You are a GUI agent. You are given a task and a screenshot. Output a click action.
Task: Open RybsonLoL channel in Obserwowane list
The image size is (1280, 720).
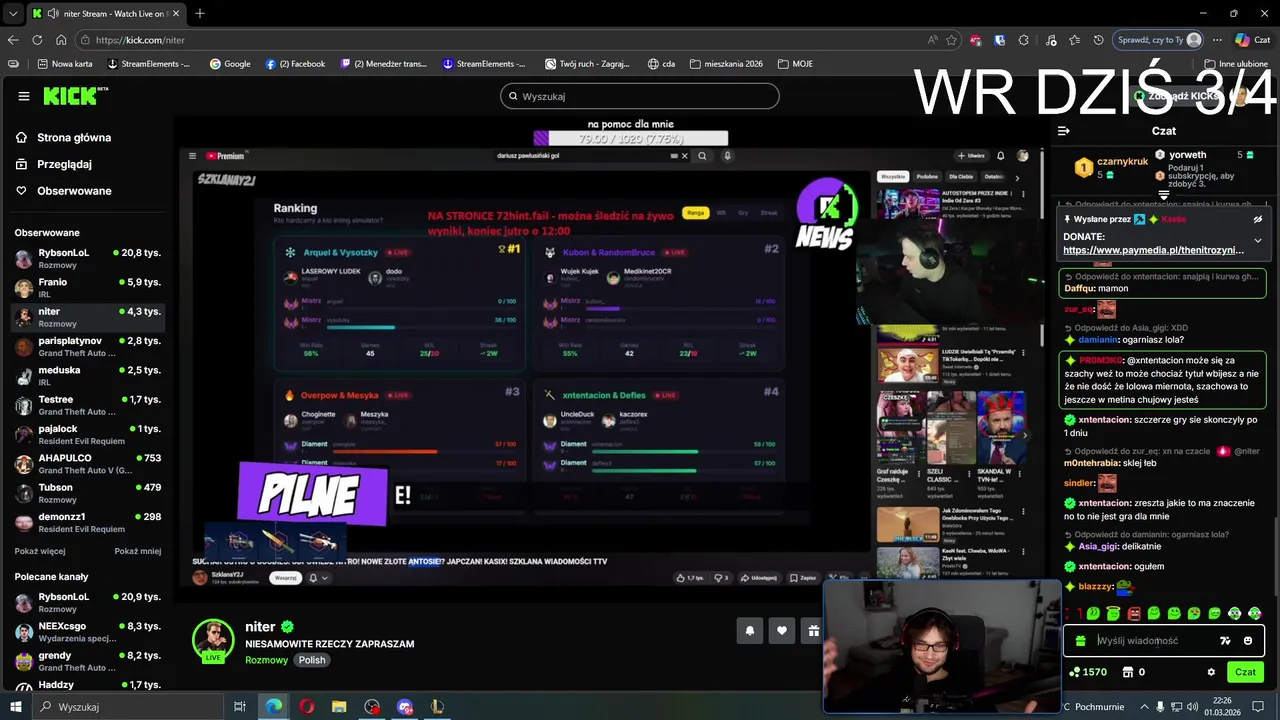coord(87,258)
